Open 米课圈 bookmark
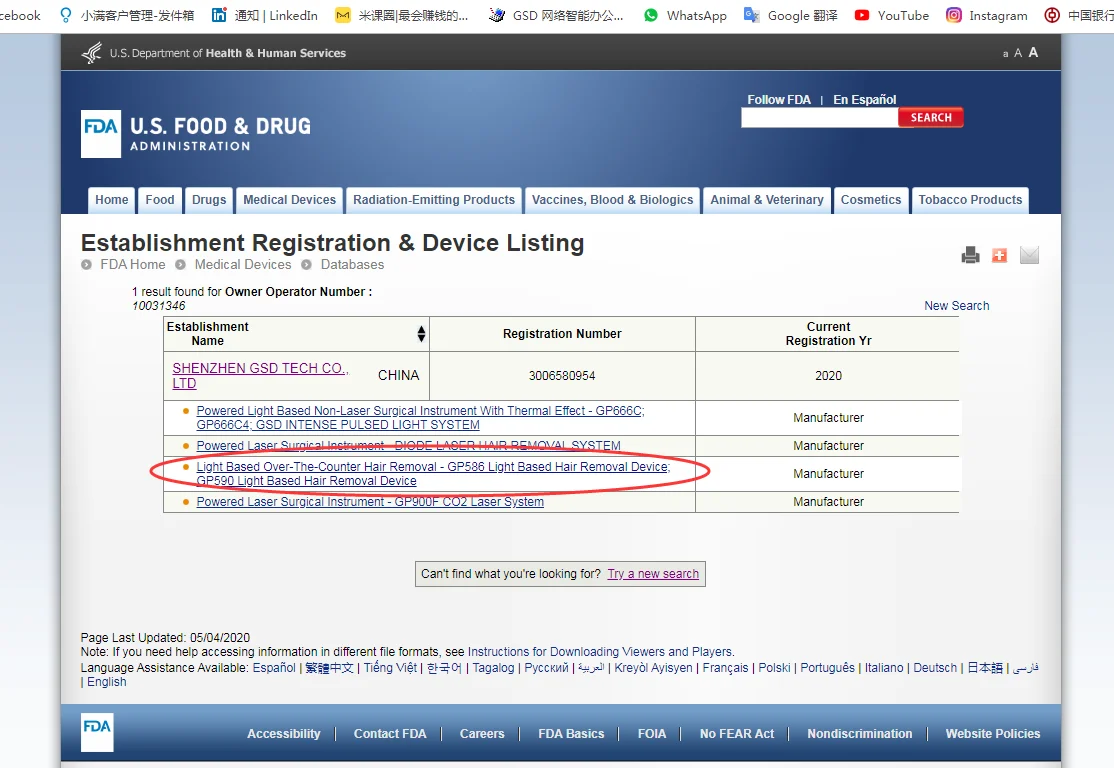This screenshot has width=1114, height=768. coord(401,16)
